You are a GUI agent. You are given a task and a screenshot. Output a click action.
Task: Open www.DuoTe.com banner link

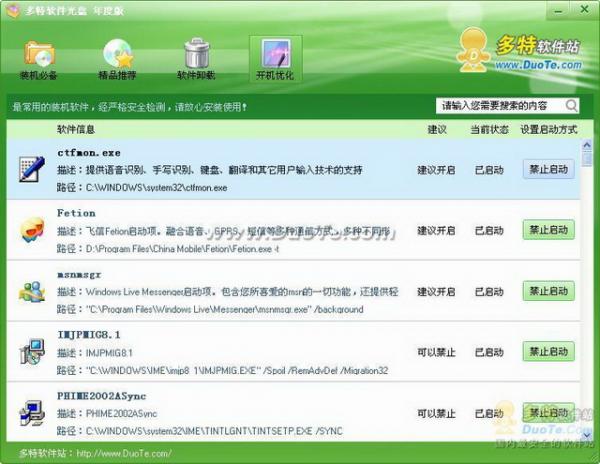538,65
